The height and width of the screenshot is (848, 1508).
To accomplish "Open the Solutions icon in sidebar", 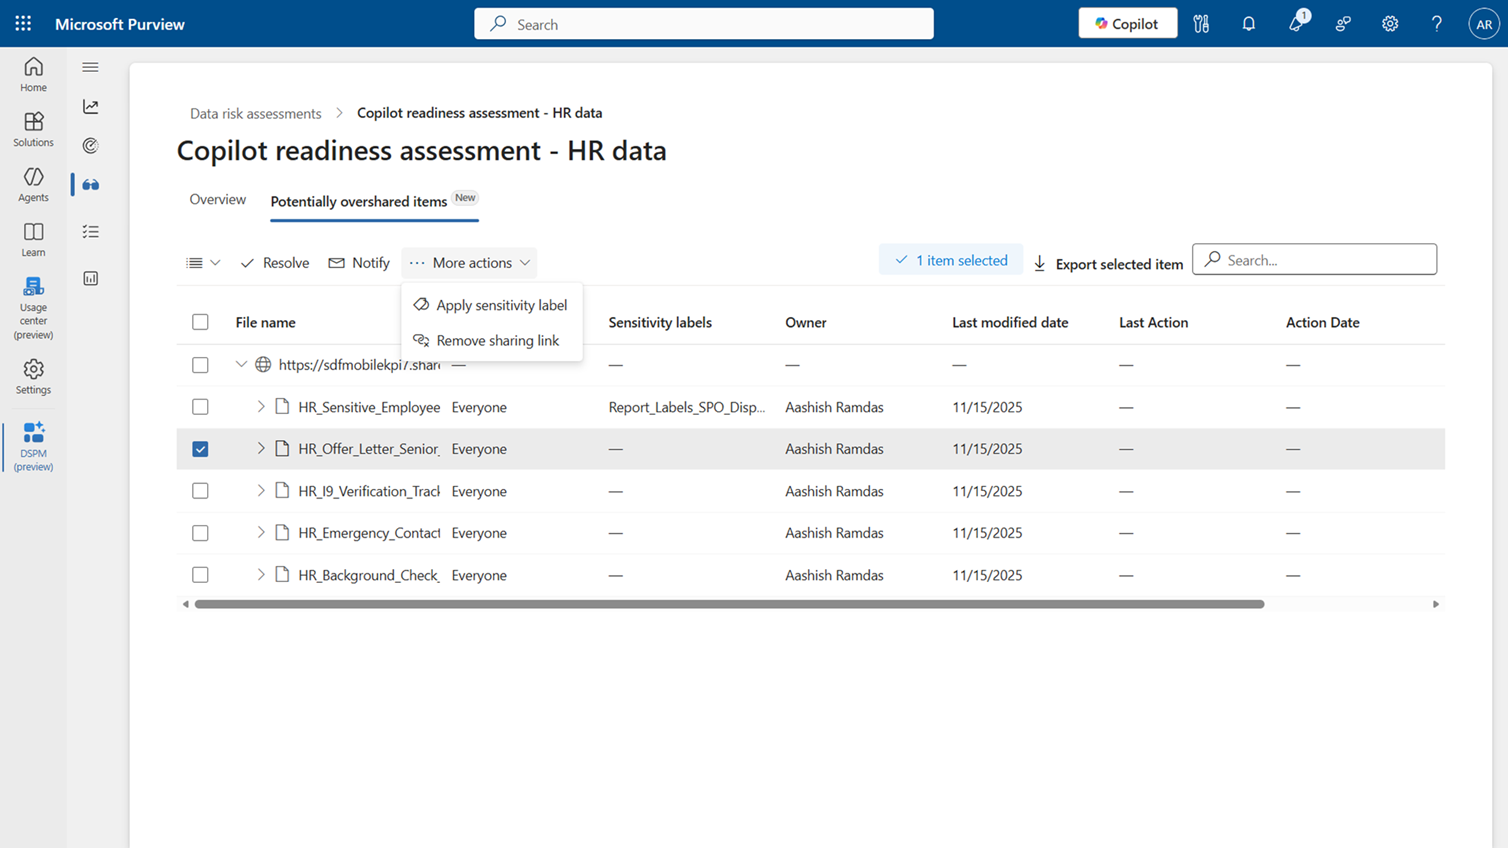I will (x=33, y=129).
